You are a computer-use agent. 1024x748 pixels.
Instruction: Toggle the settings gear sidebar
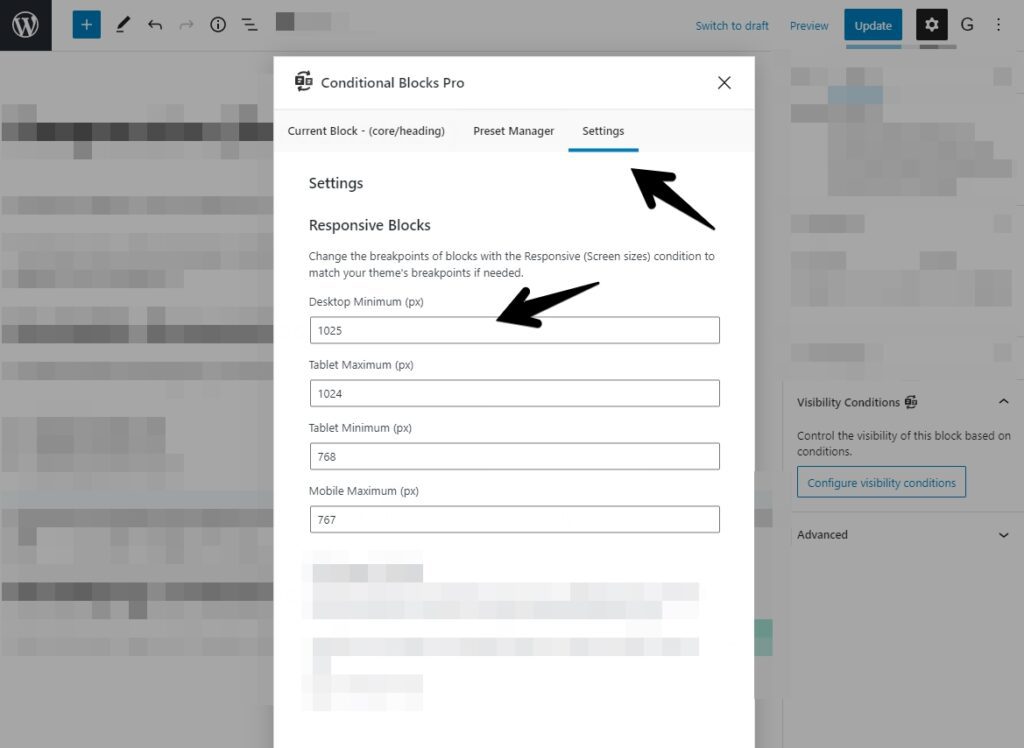(931, 25)
